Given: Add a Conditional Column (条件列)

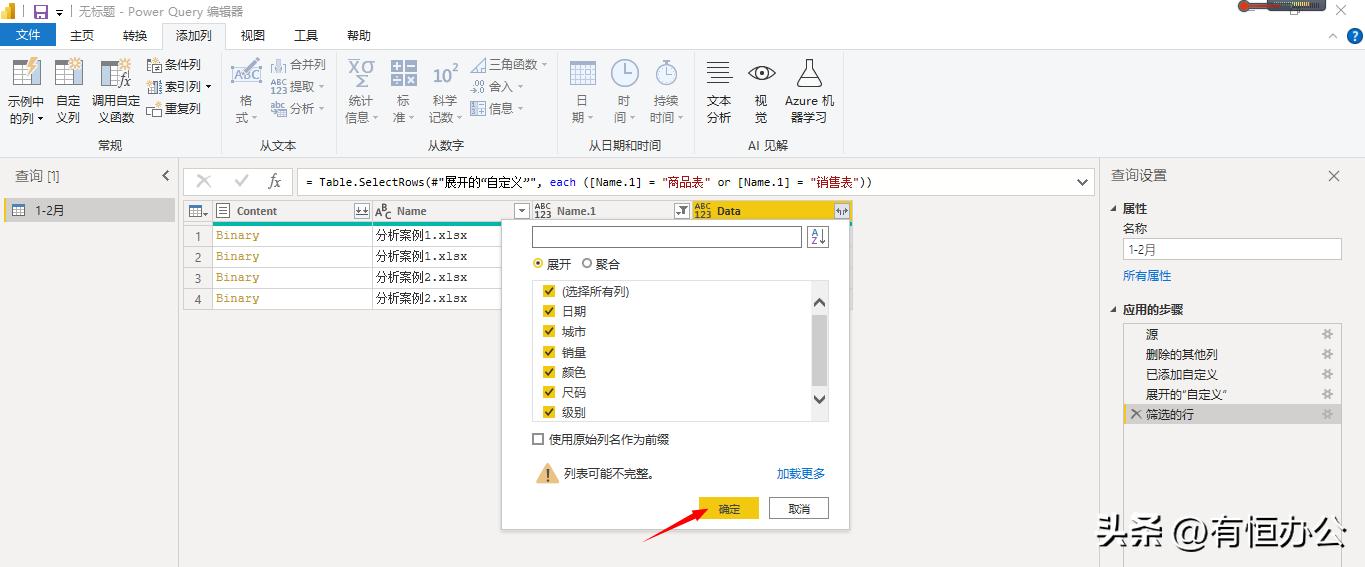Looking at the screenshot, I should [x=174, y=64].
